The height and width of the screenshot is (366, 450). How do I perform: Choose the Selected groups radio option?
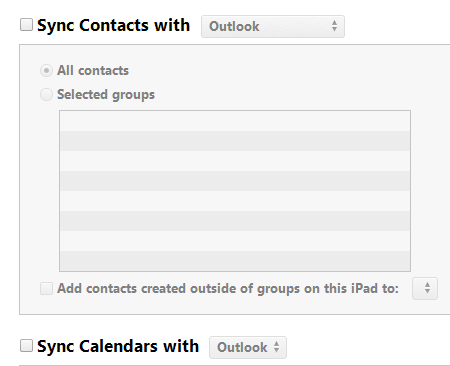(46, 95)
